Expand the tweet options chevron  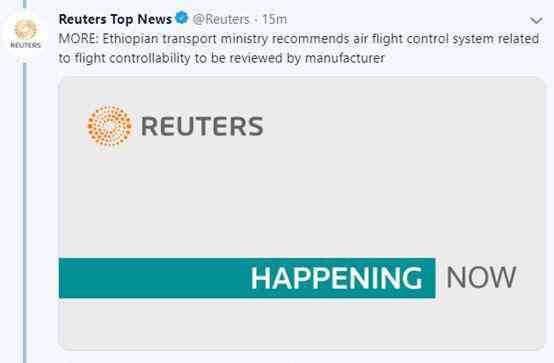coord(536,21)
